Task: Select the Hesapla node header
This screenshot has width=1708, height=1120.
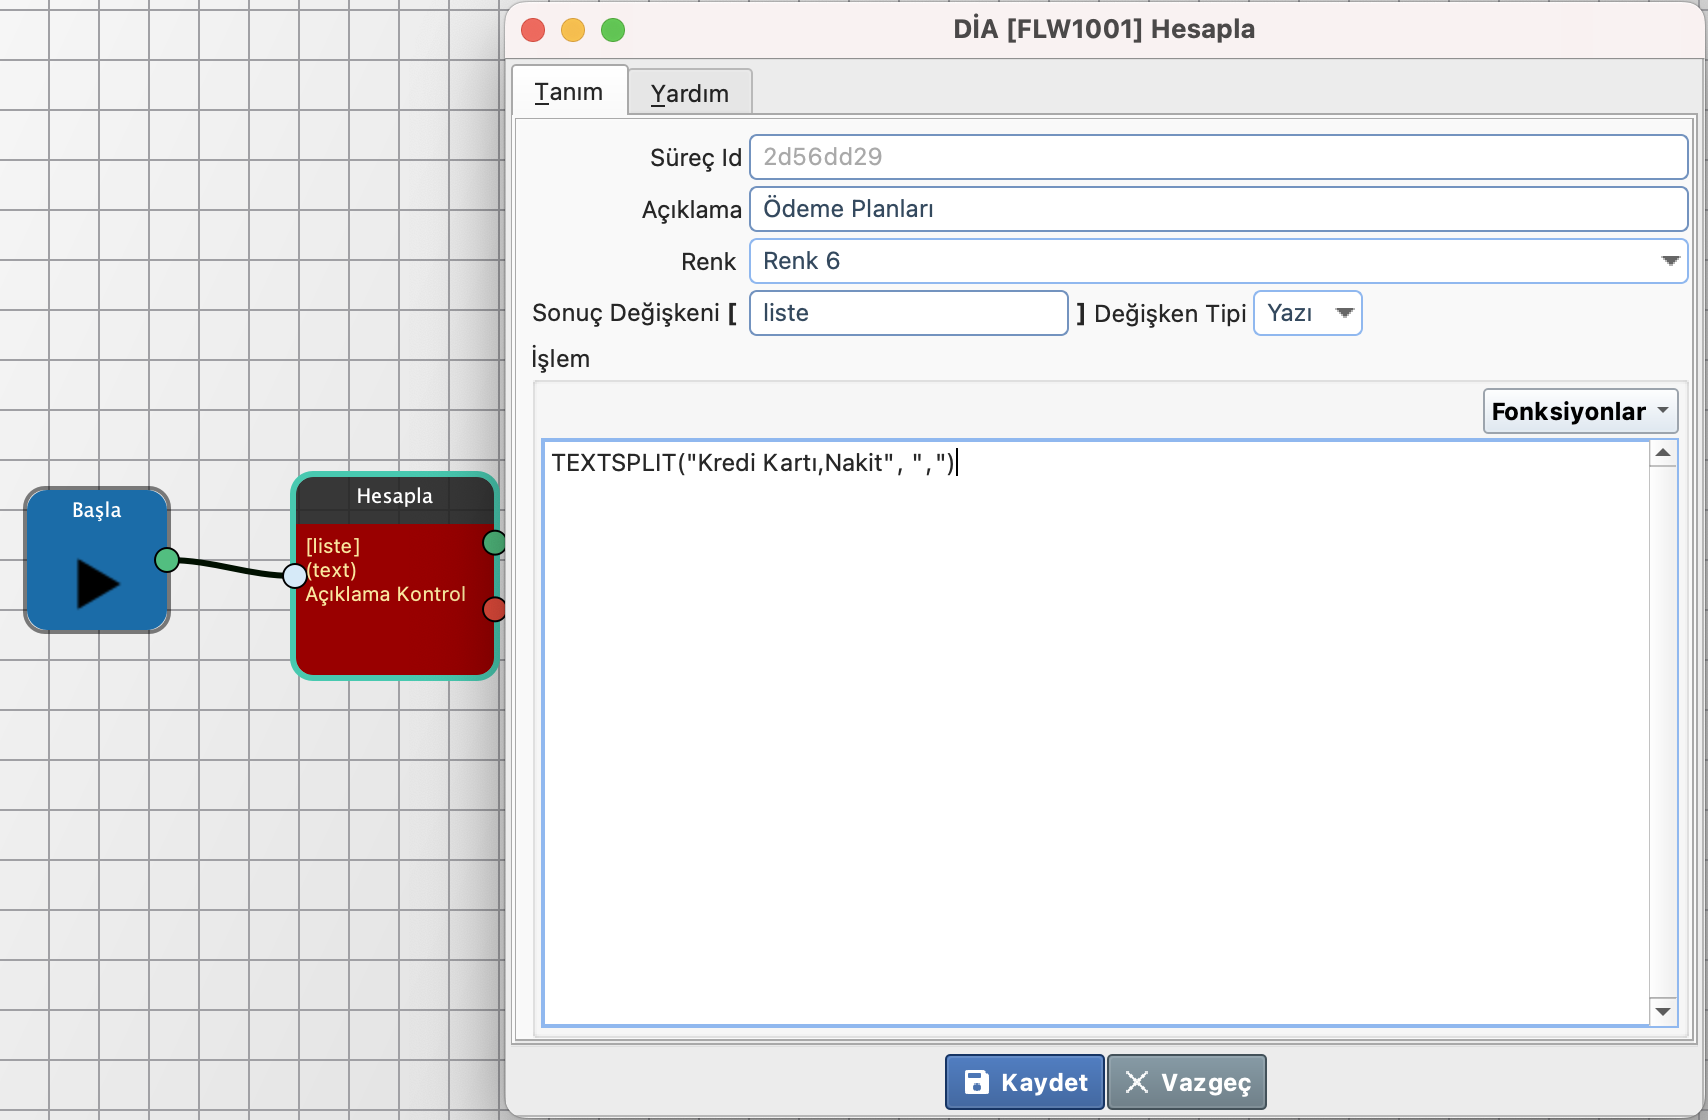Action: pyautogui.click(x=394, y=497)
